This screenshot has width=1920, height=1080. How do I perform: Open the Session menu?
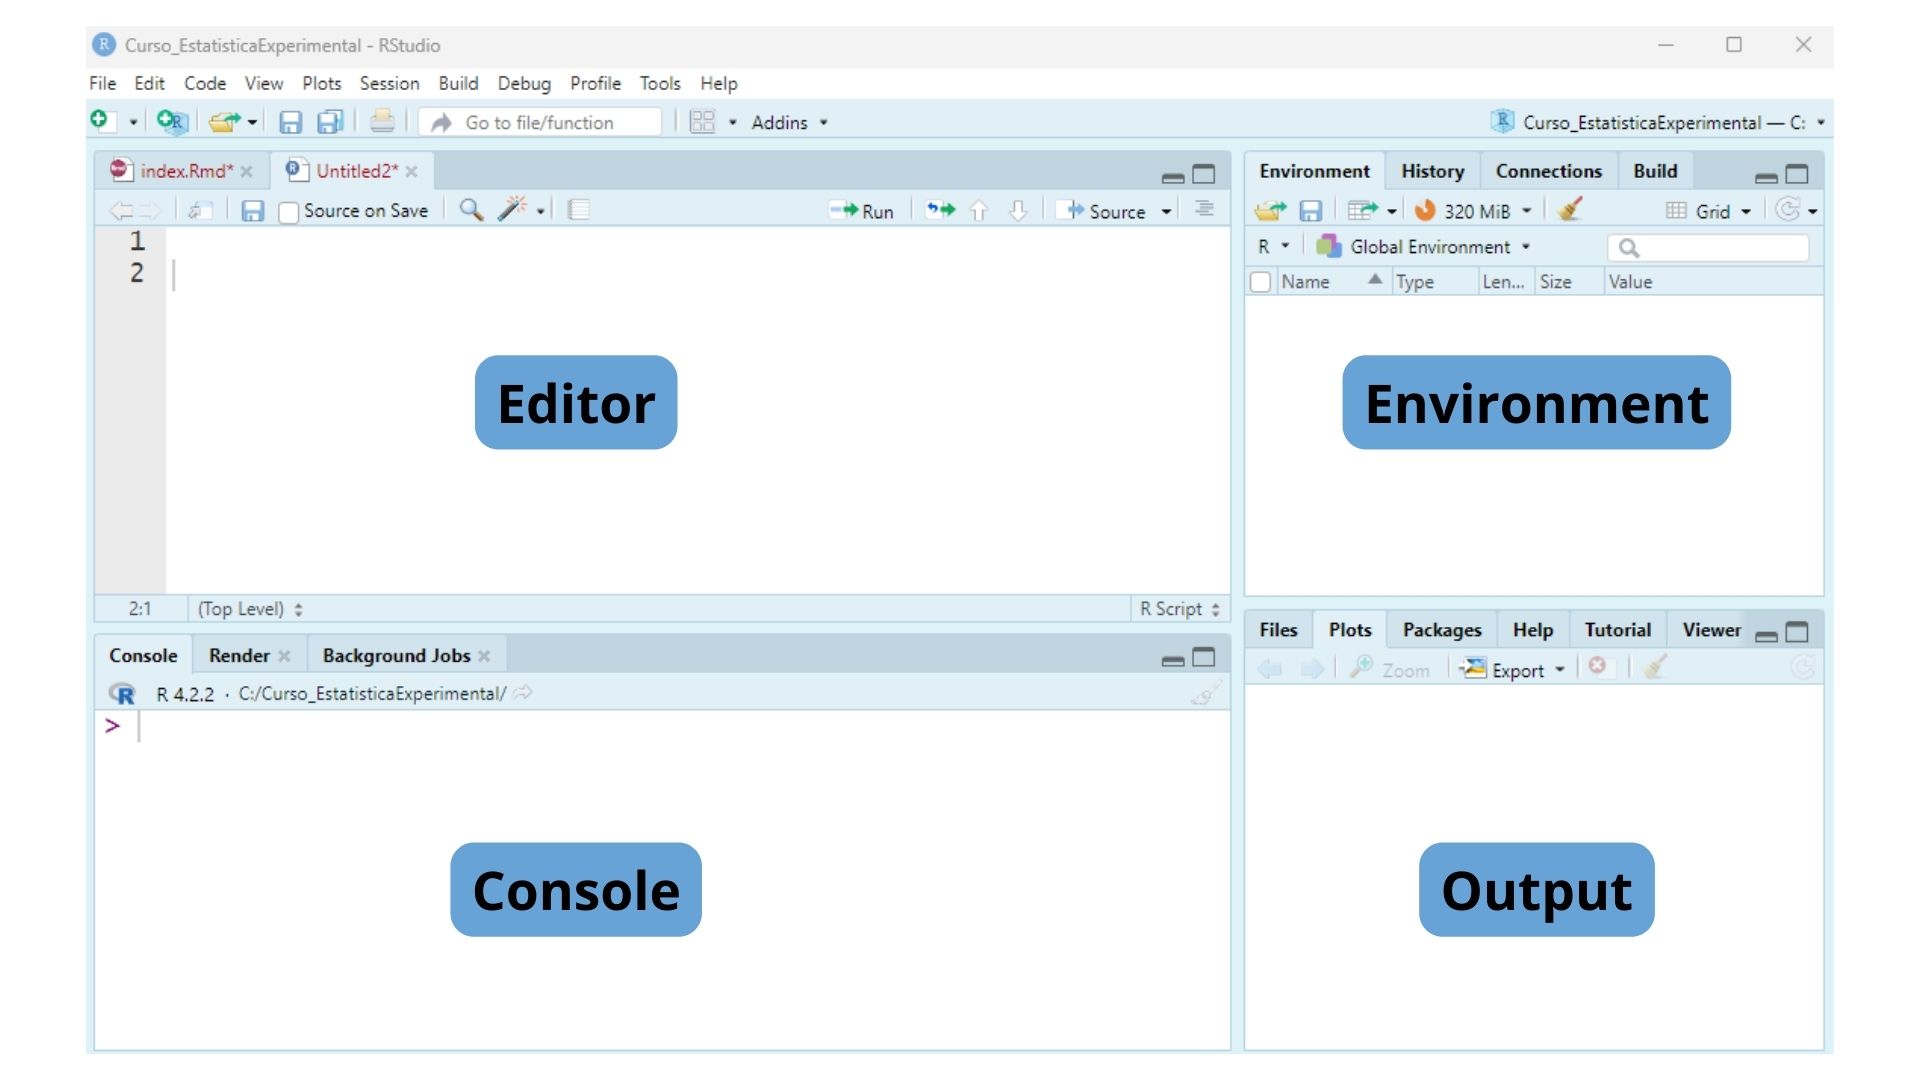tap(389, 83)
